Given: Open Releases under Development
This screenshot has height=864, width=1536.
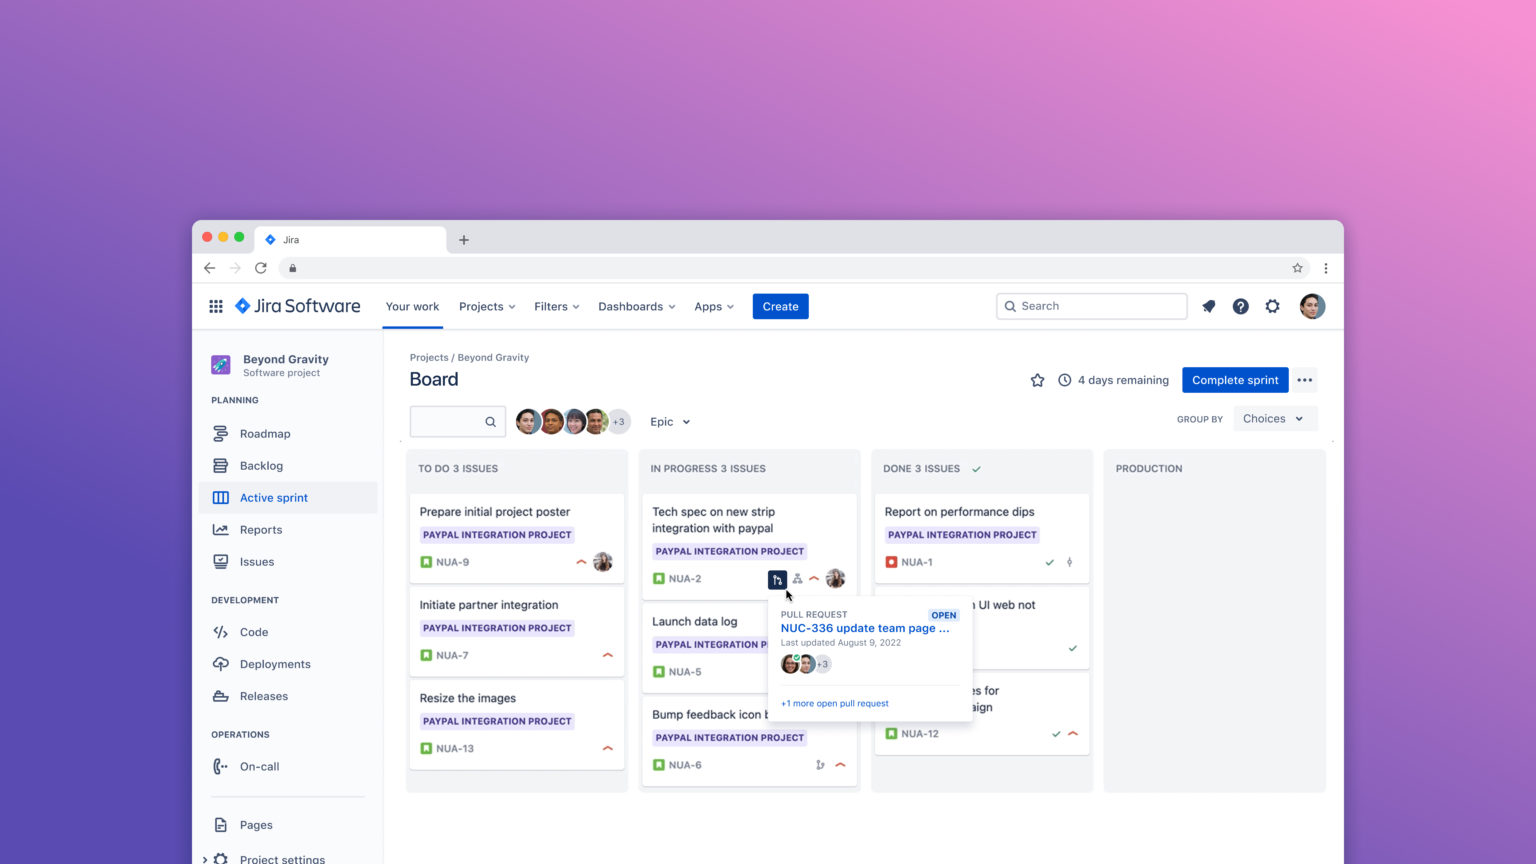Looking at the screenshot, I should point(263,696).
